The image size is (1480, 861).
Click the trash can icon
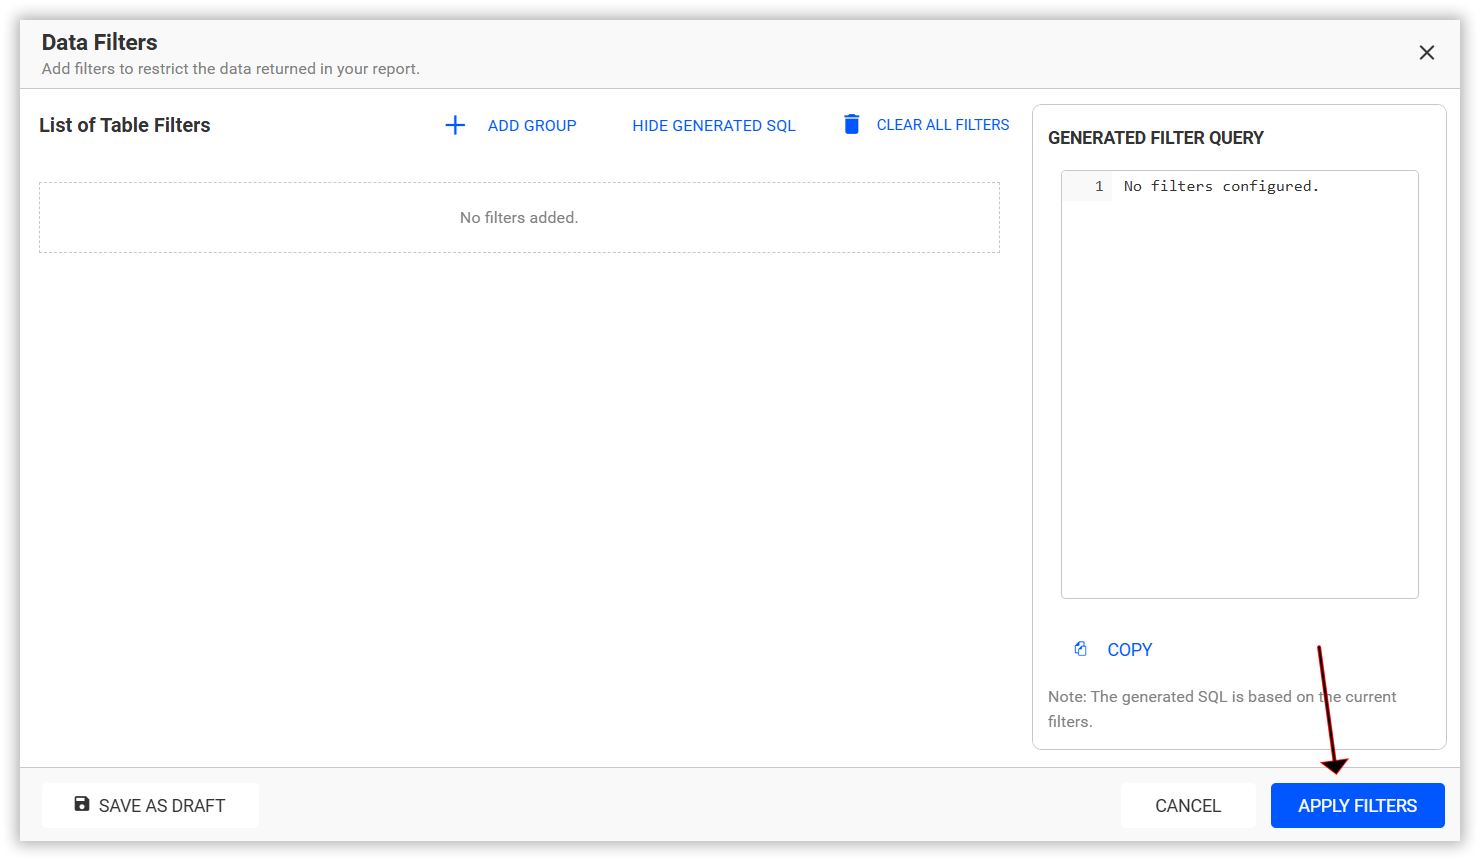(x=852, y=124)
